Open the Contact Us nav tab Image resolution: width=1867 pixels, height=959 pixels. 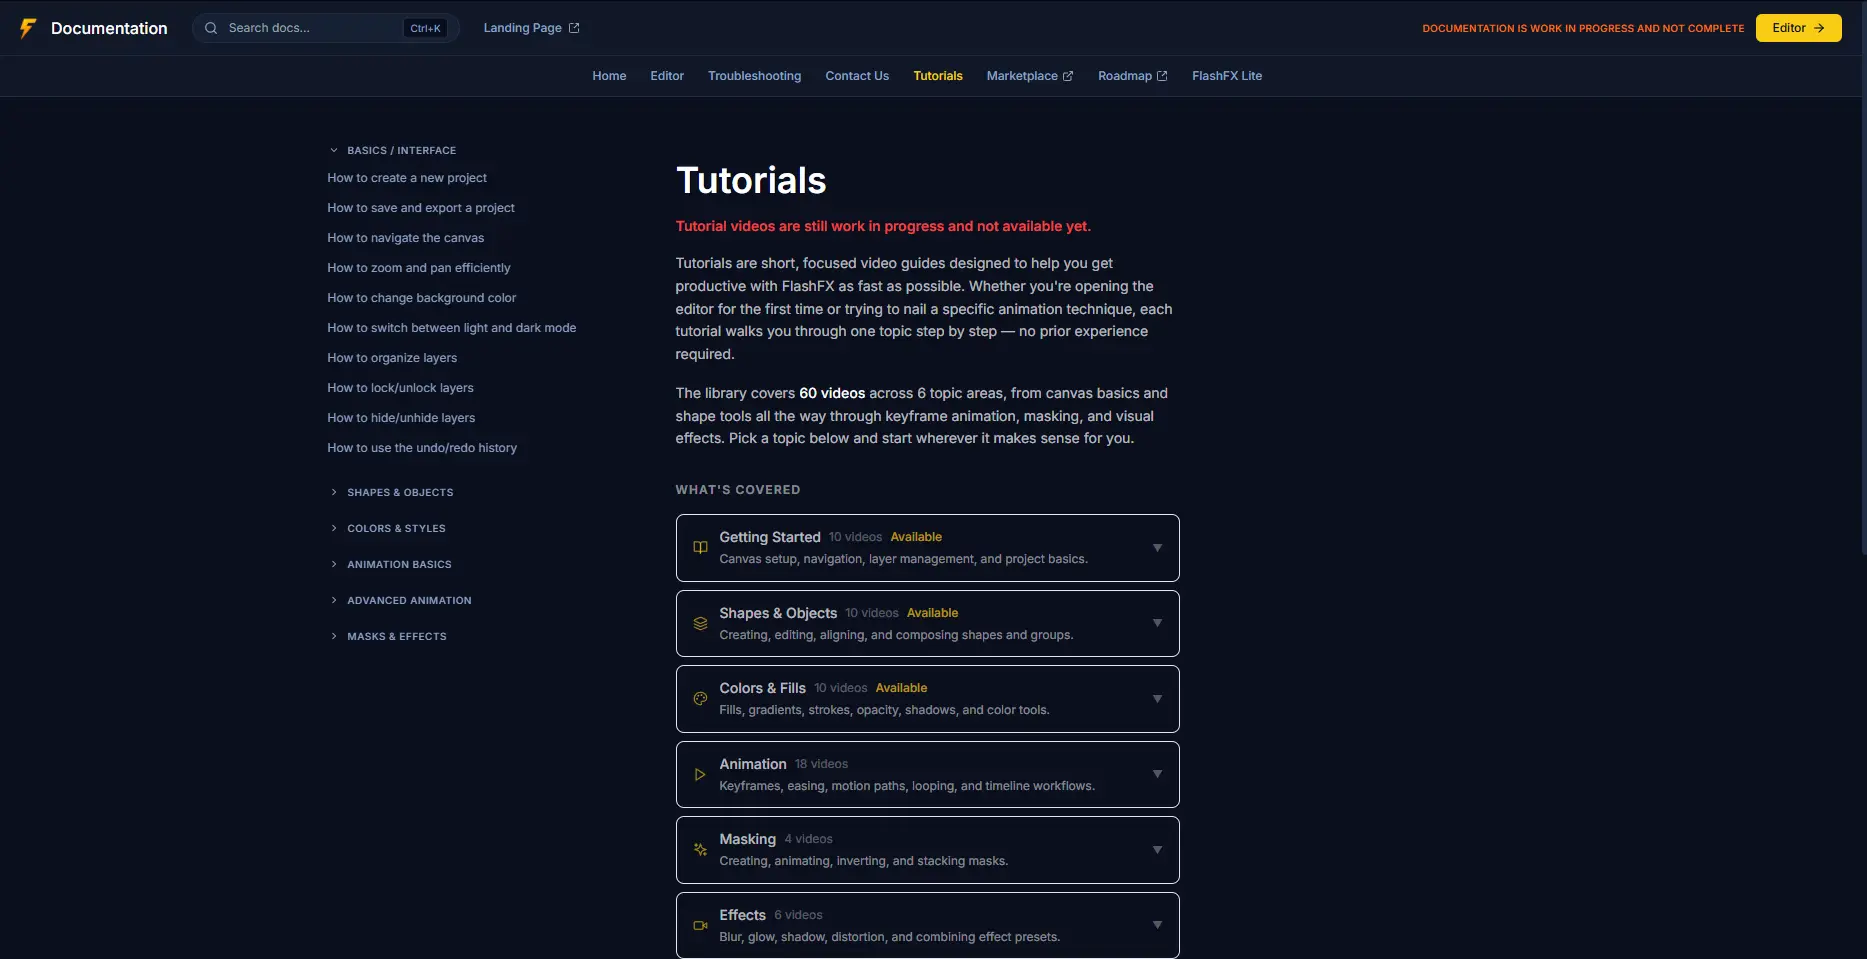(x=857, y=76)
